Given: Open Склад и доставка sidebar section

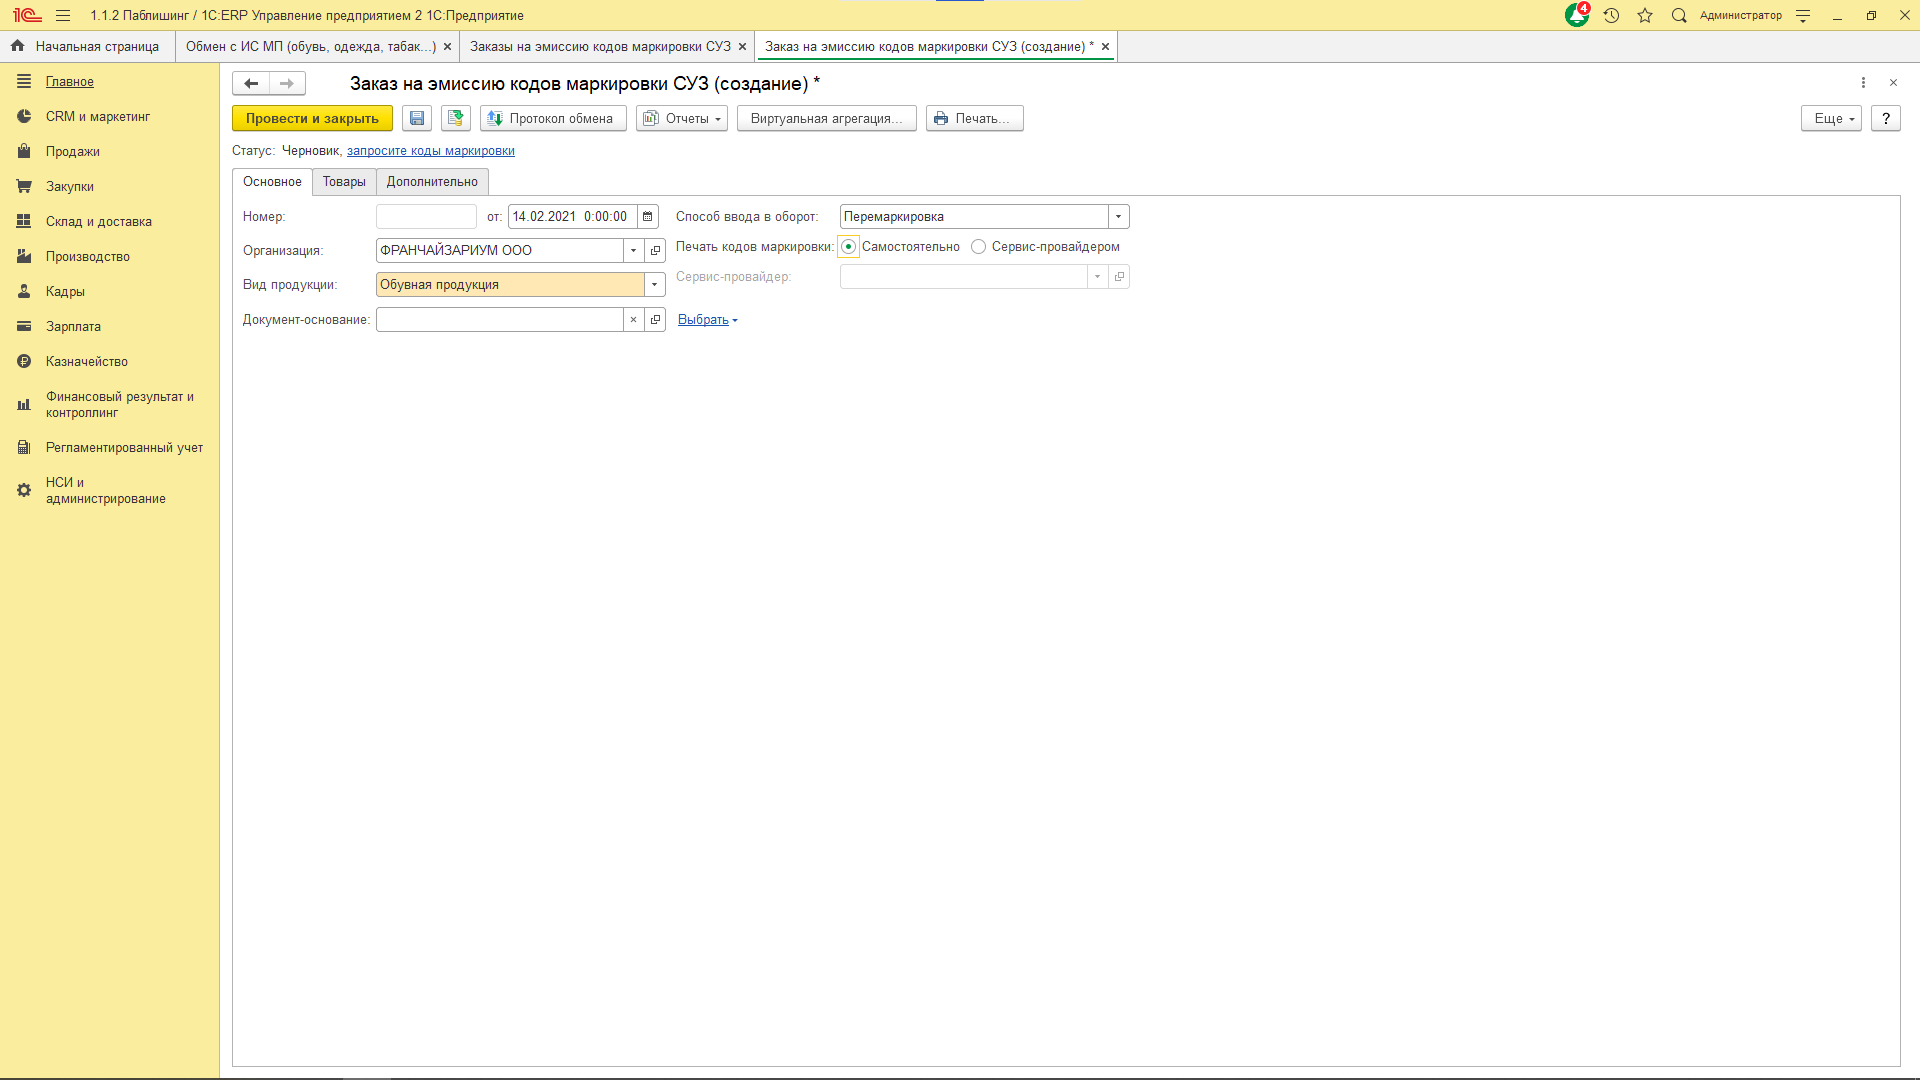Looking at the screenshot, I should [x=99, y=221].
